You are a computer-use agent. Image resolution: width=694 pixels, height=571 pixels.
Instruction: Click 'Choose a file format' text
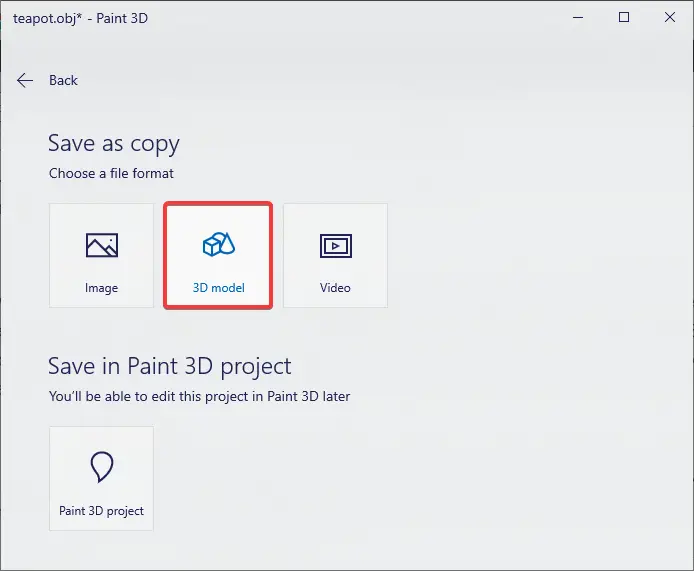click(111, 173)
